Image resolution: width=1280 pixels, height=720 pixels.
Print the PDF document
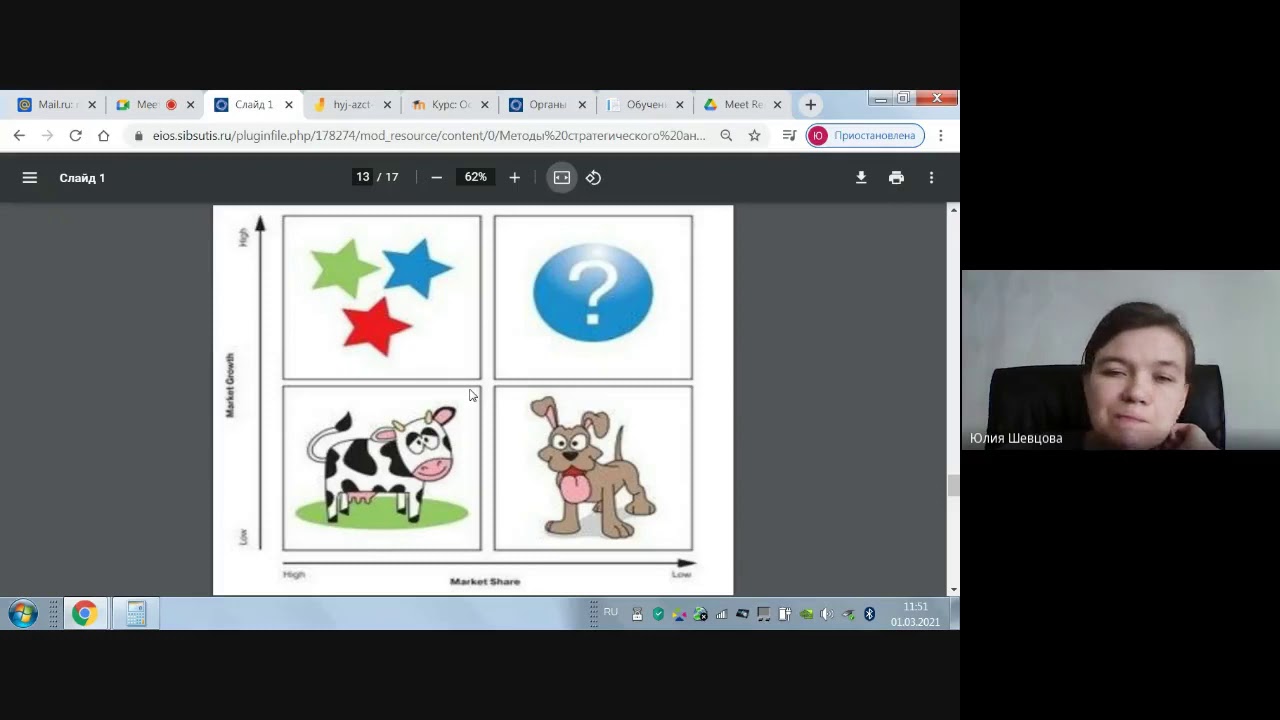pyautogui.click(x=896, y=177)
